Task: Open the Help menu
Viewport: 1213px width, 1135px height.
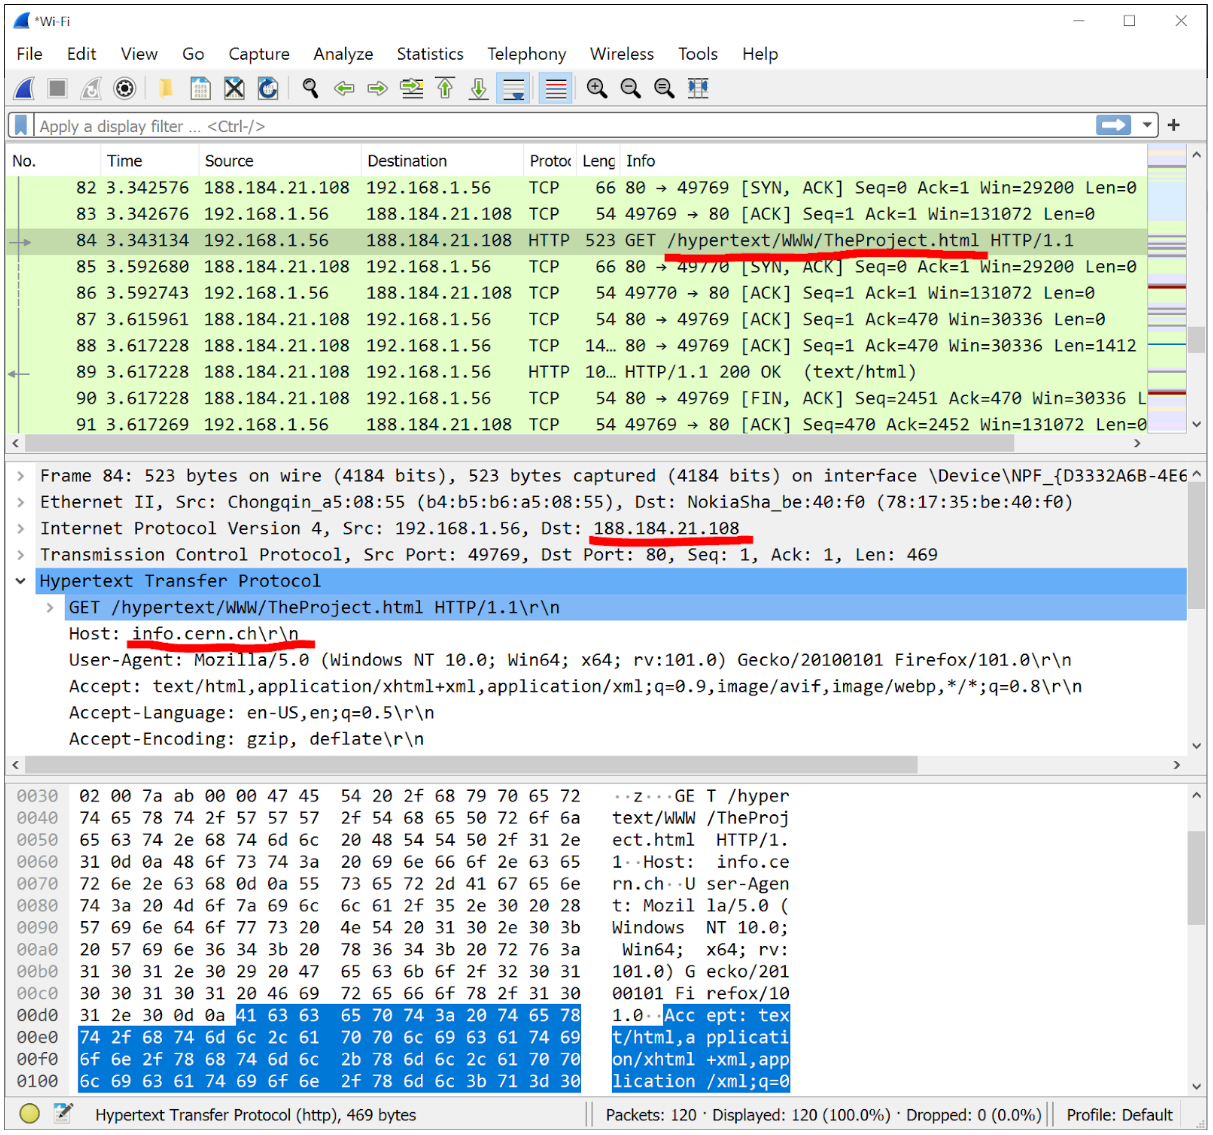Action: tap(760, 54)
